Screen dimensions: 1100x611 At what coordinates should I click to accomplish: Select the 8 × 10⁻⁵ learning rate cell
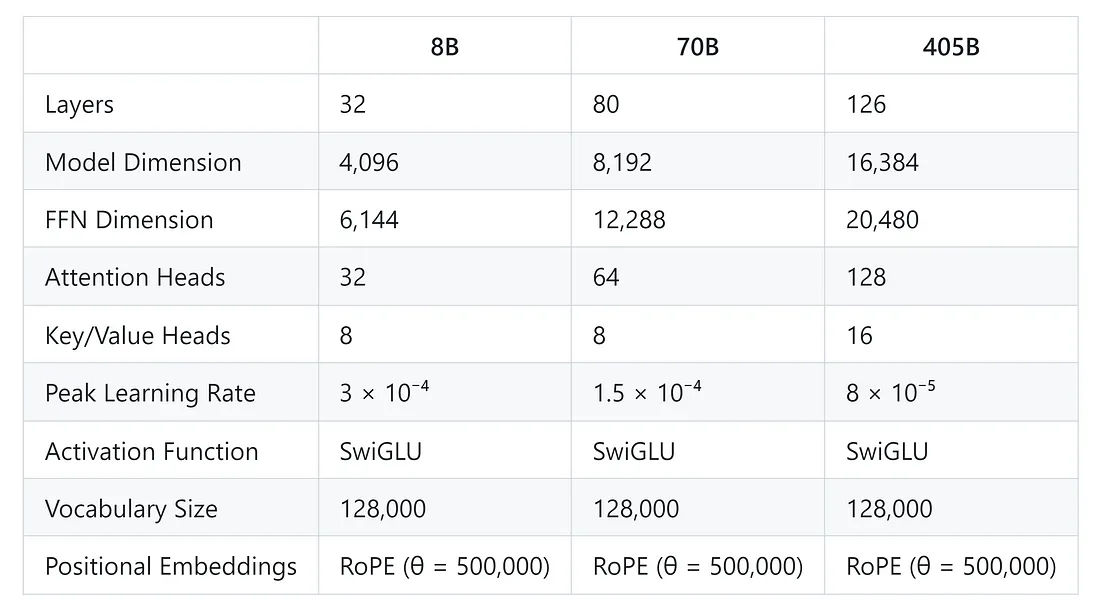(x=891, y=393)
